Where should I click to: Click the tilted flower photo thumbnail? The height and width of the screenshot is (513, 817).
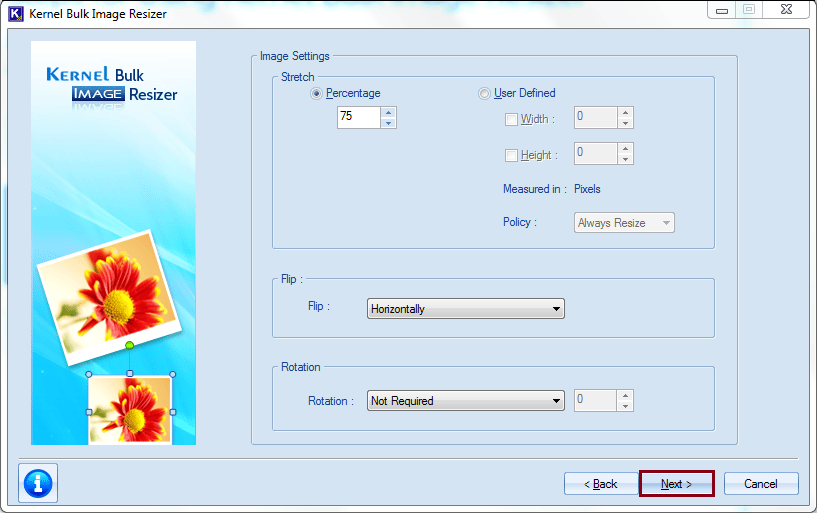point(109,297)
